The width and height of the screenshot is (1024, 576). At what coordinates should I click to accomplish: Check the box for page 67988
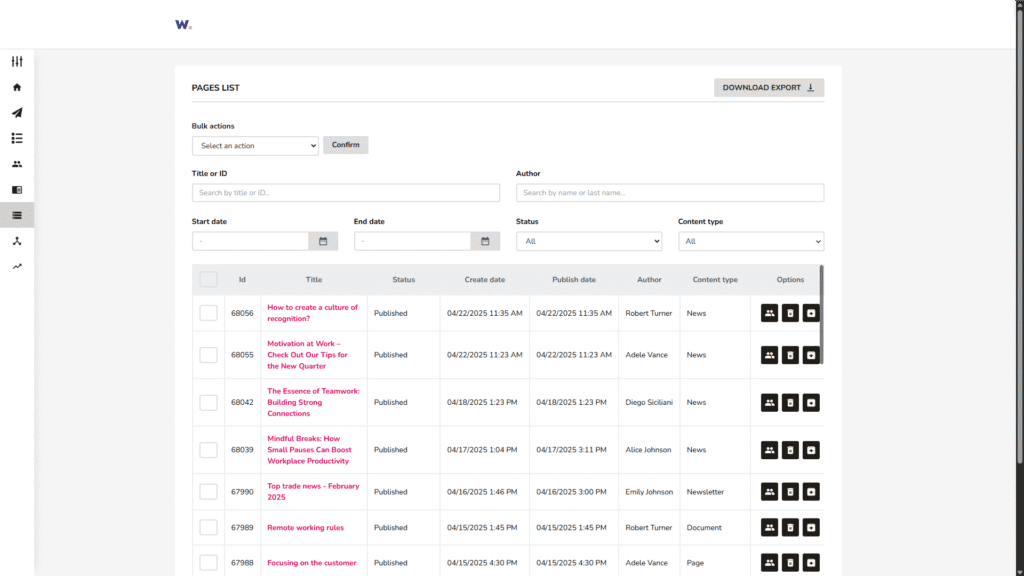(208, 563)
